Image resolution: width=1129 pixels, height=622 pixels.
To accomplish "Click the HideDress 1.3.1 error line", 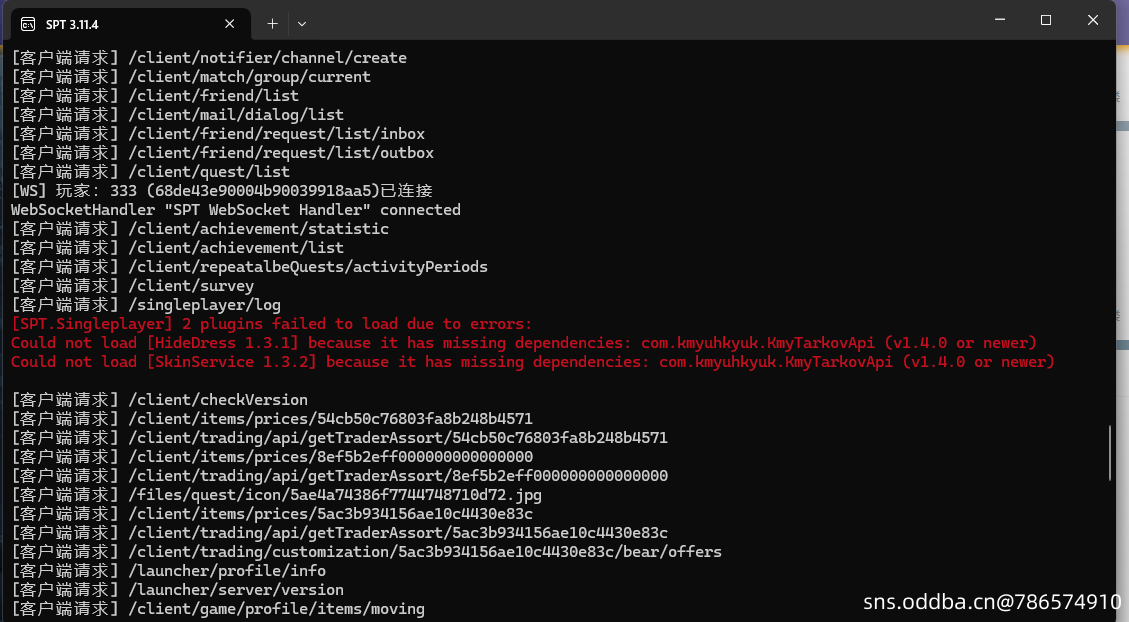I will pyautogui.click(x=524, y=343).
